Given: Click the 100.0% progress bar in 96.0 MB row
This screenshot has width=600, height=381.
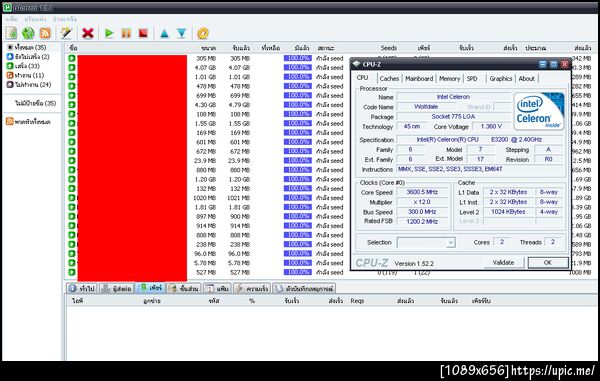Looking at the screenshot, I should pos(298,254).
